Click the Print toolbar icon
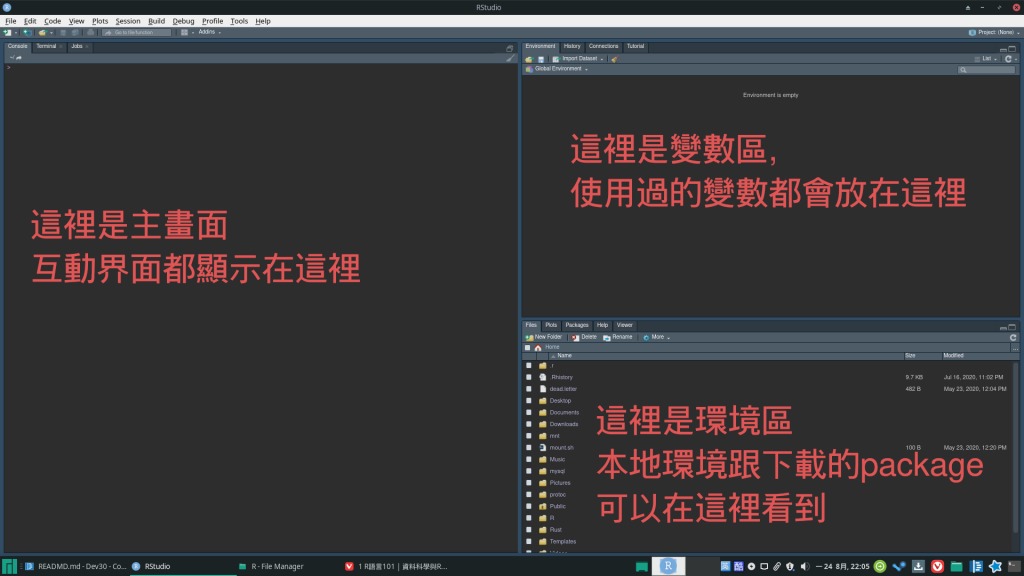This screenshot has width=1024, height=576. [90, 32]
